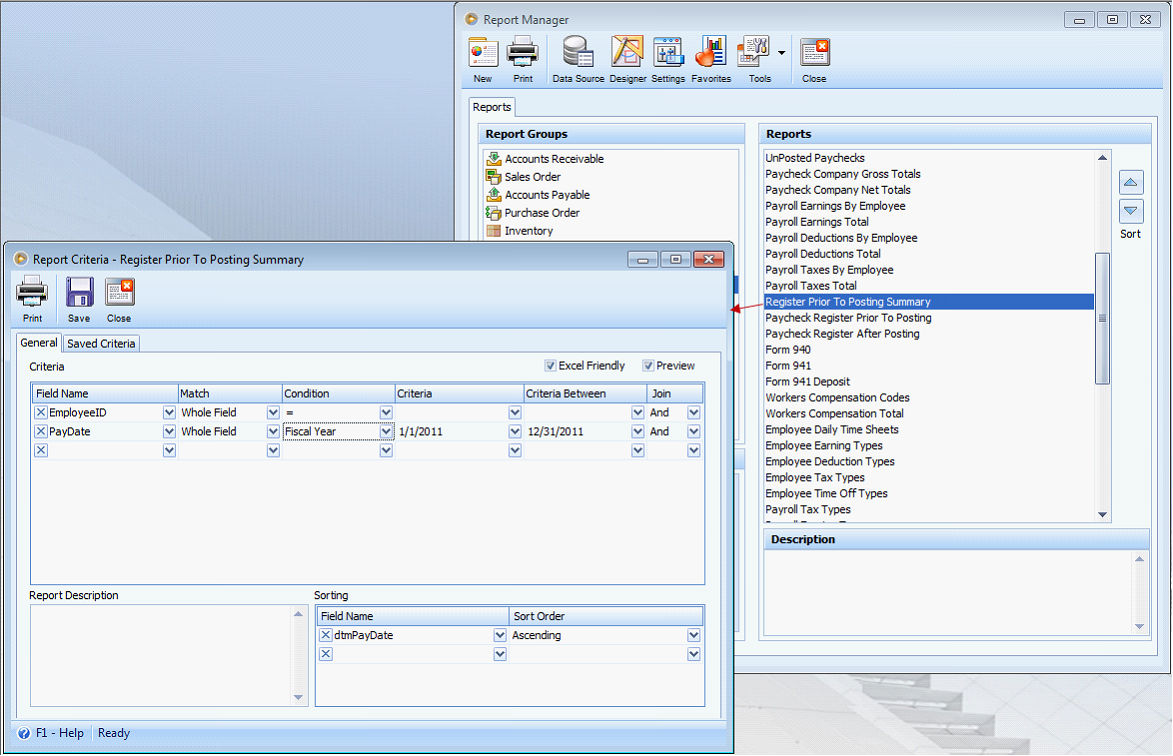Expand the EmployeeID field name dropdown
Viewport: 1173px width, 756px height.
coord(169,412)
